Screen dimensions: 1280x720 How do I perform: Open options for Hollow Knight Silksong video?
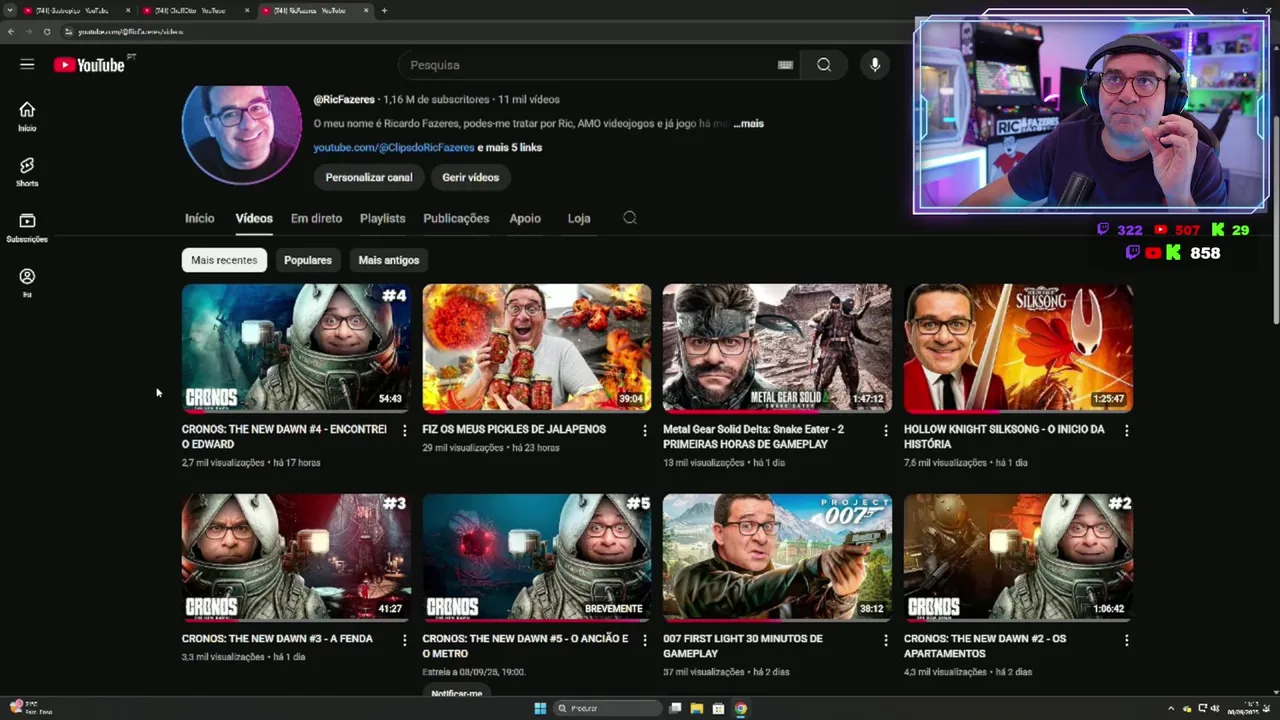point(1126,431)
